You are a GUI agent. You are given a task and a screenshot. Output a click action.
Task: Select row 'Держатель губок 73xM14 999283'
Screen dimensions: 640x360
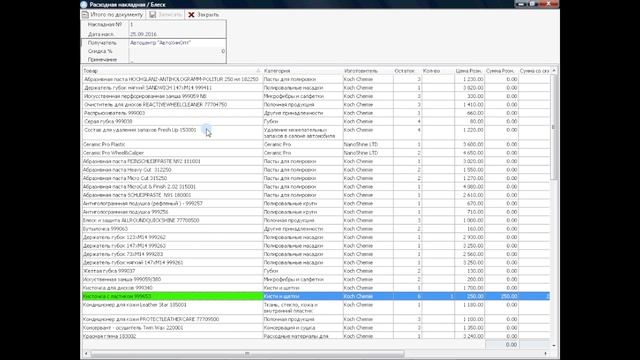[316, 254]
